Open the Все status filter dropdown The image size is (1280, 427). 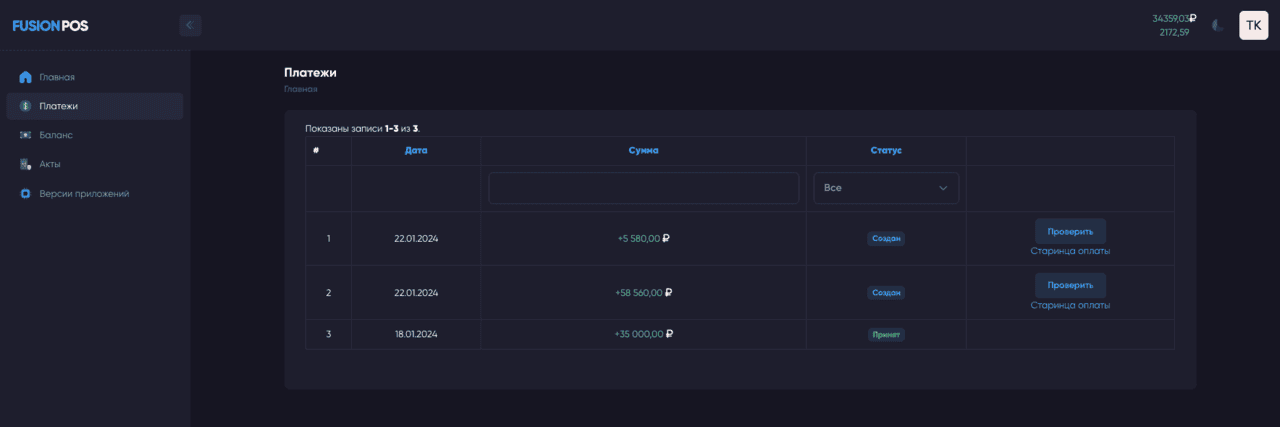(x=886, y=188)
